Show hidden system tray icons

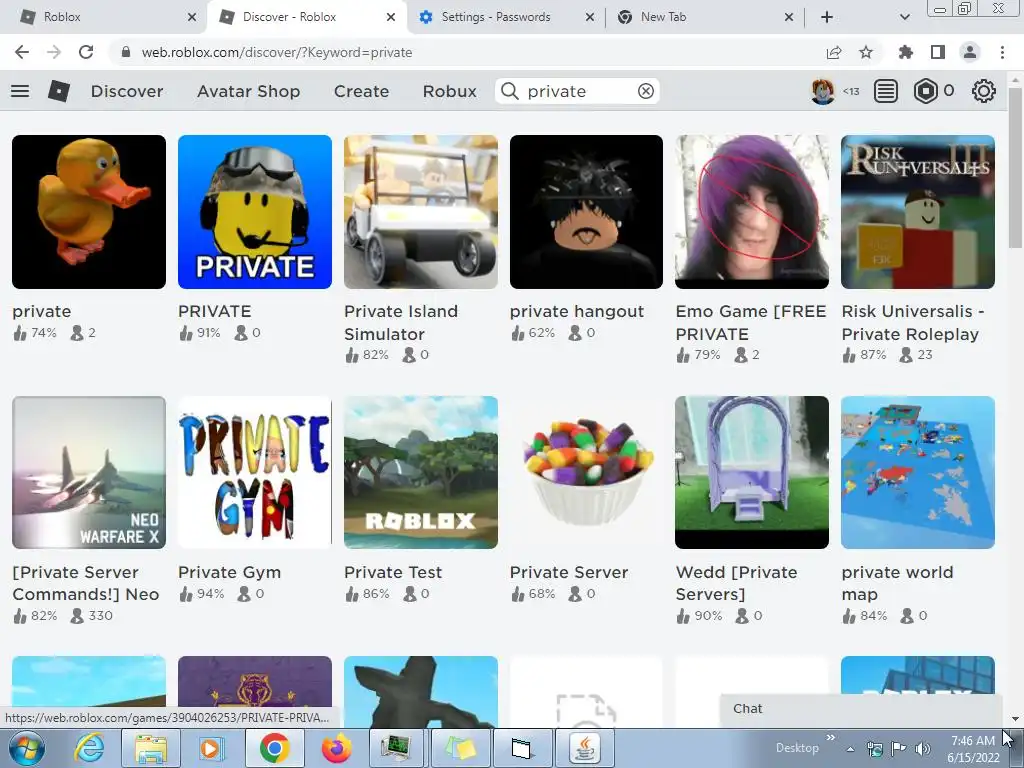[x=850, y=749]
